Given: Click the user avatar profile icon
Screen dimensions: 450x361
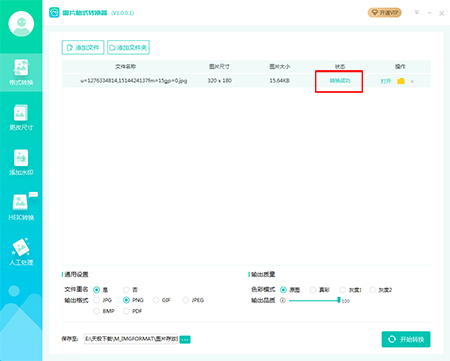Looking at the screenshot, I should (21, 24).
